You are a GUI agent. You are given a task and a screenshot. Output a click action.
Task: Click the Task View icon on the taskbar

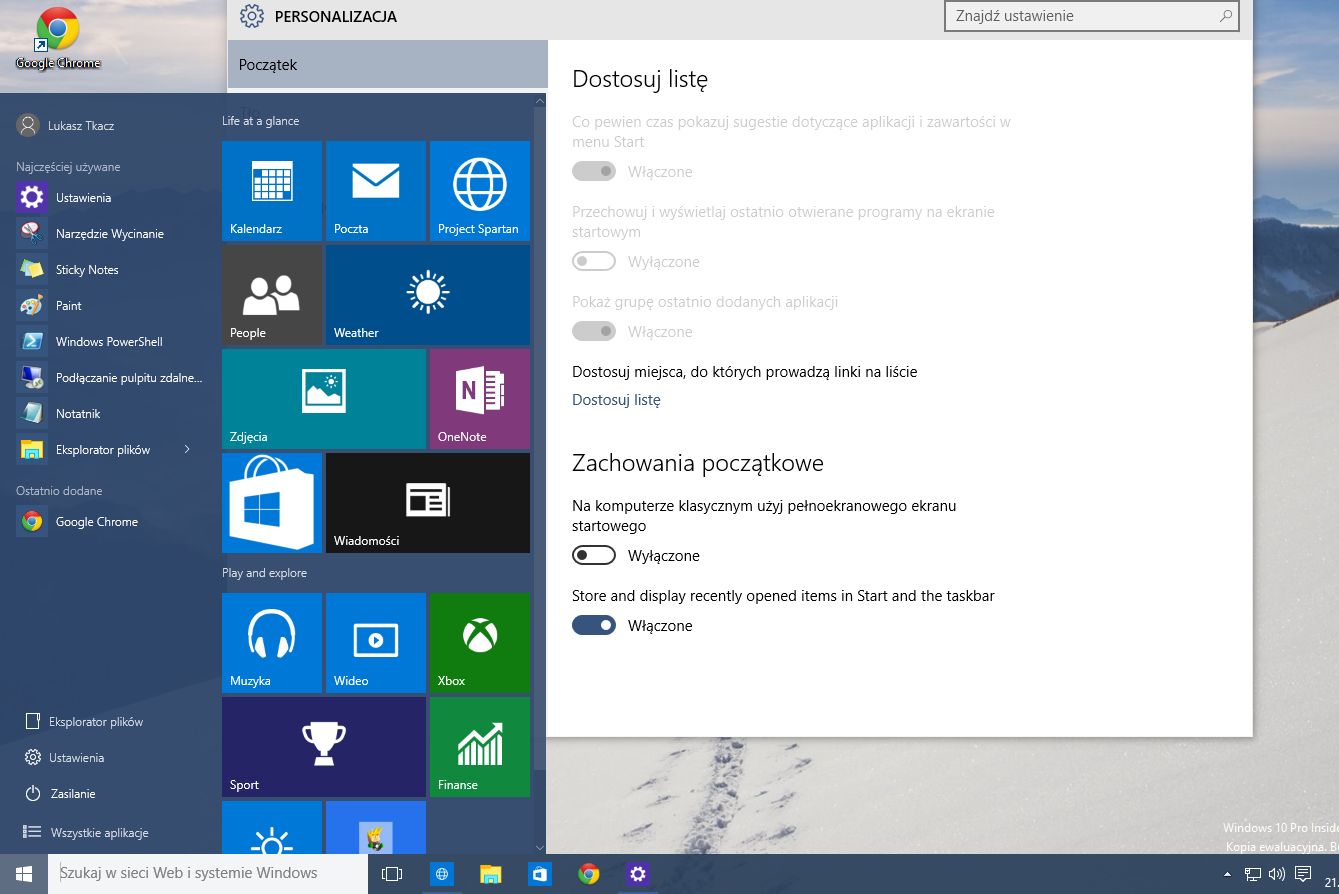point(392,874)
